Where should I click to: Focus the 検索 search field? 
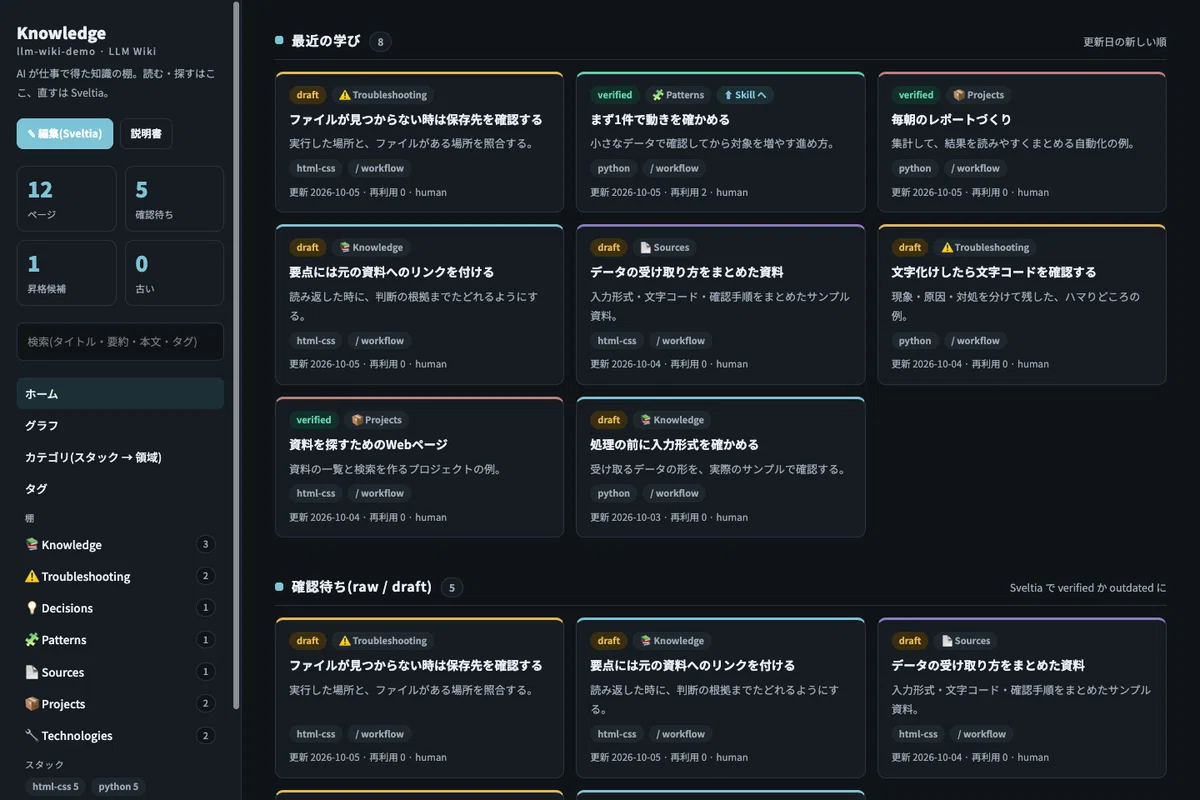point(120,342)
